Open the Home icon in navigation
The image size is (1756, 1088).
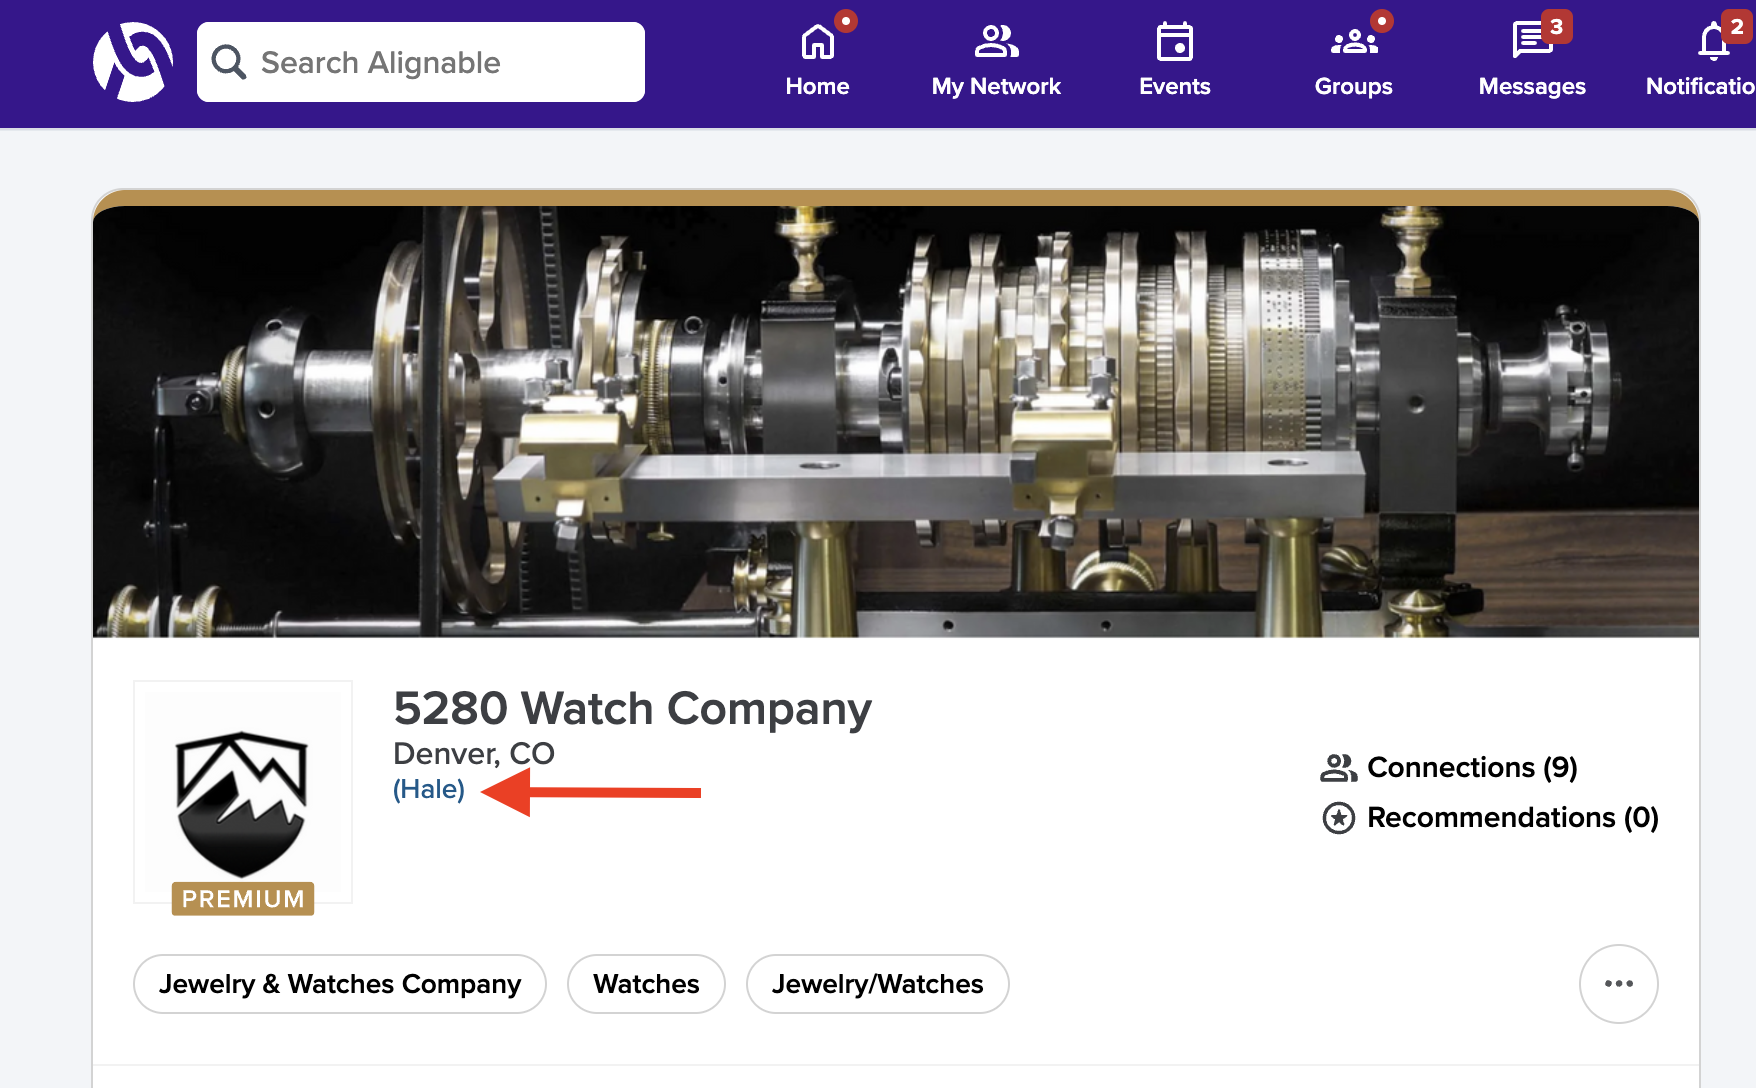point(817,41)
